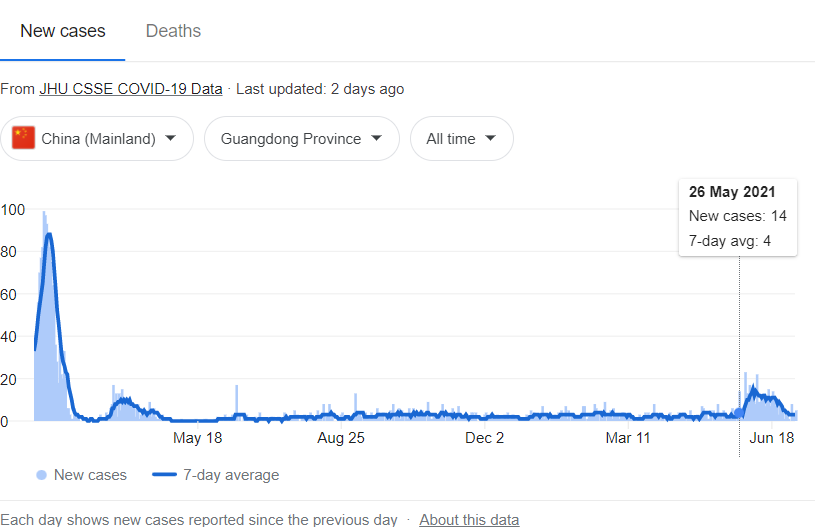Open the About this data link

[x=469, y=520]
